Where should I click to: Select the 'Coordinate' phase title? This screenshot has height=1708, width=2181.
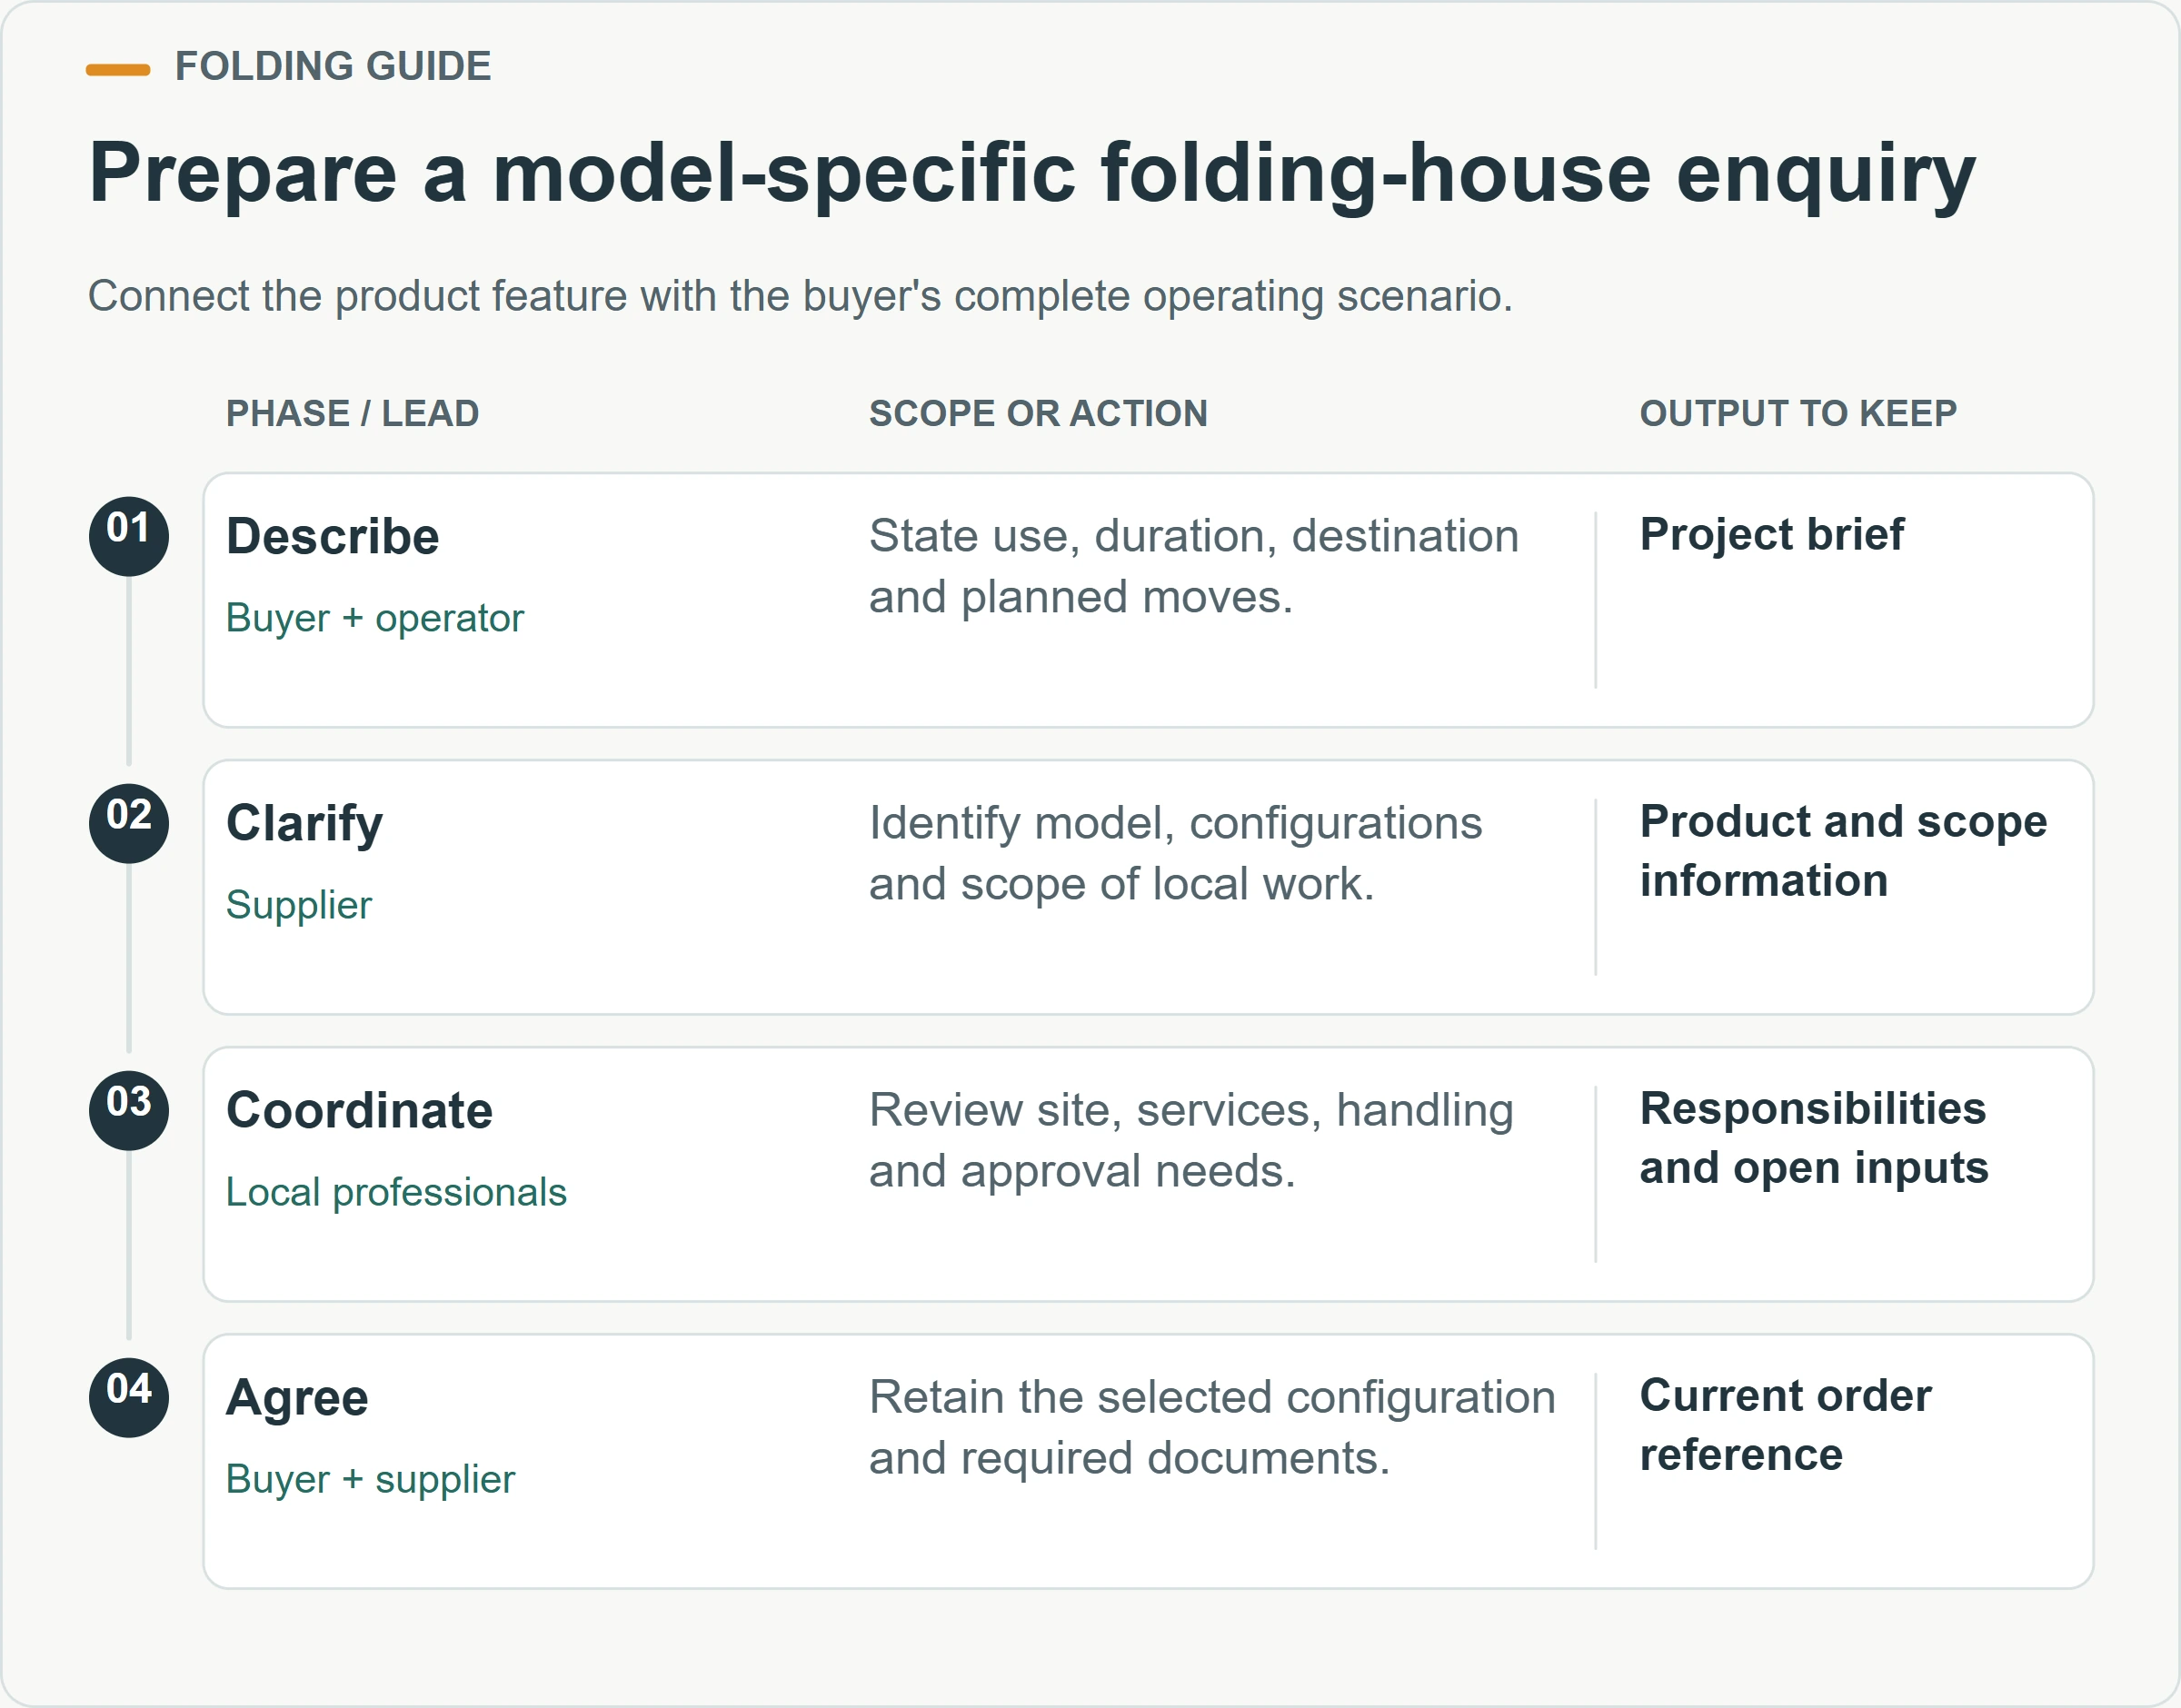pyautogui.click(x=360, y=1111)
